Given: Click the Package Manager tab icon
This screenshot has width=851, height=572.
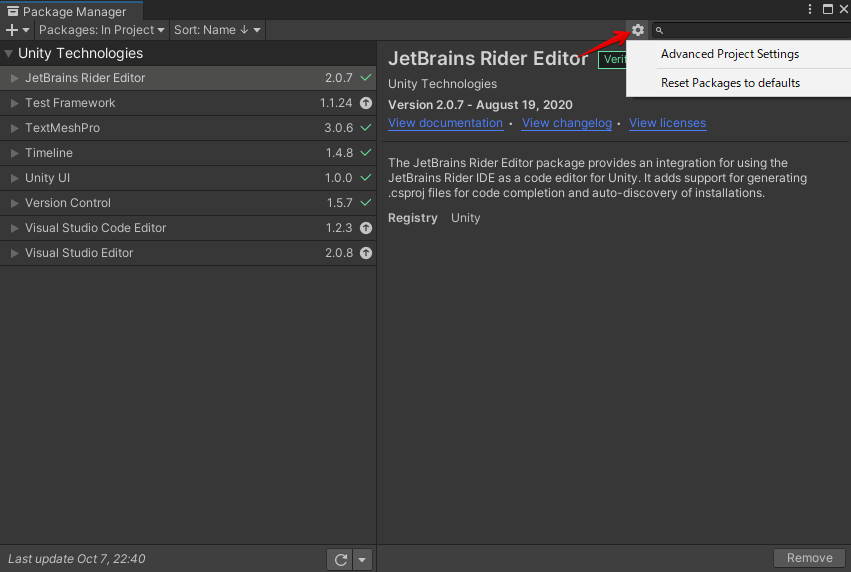Looking at the screenshot, I should [12, 11].
